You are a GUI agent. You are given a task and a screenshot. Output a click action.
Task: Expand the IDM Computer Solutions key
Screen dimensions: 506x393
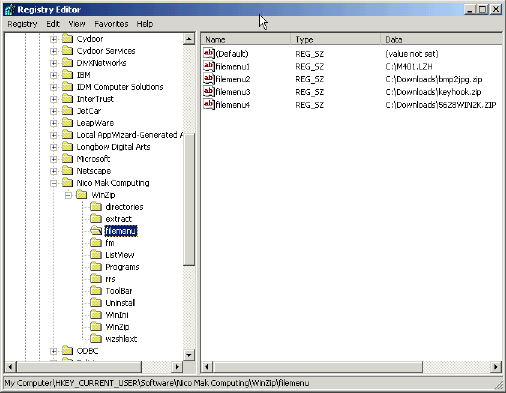click(x=53, y=87)
